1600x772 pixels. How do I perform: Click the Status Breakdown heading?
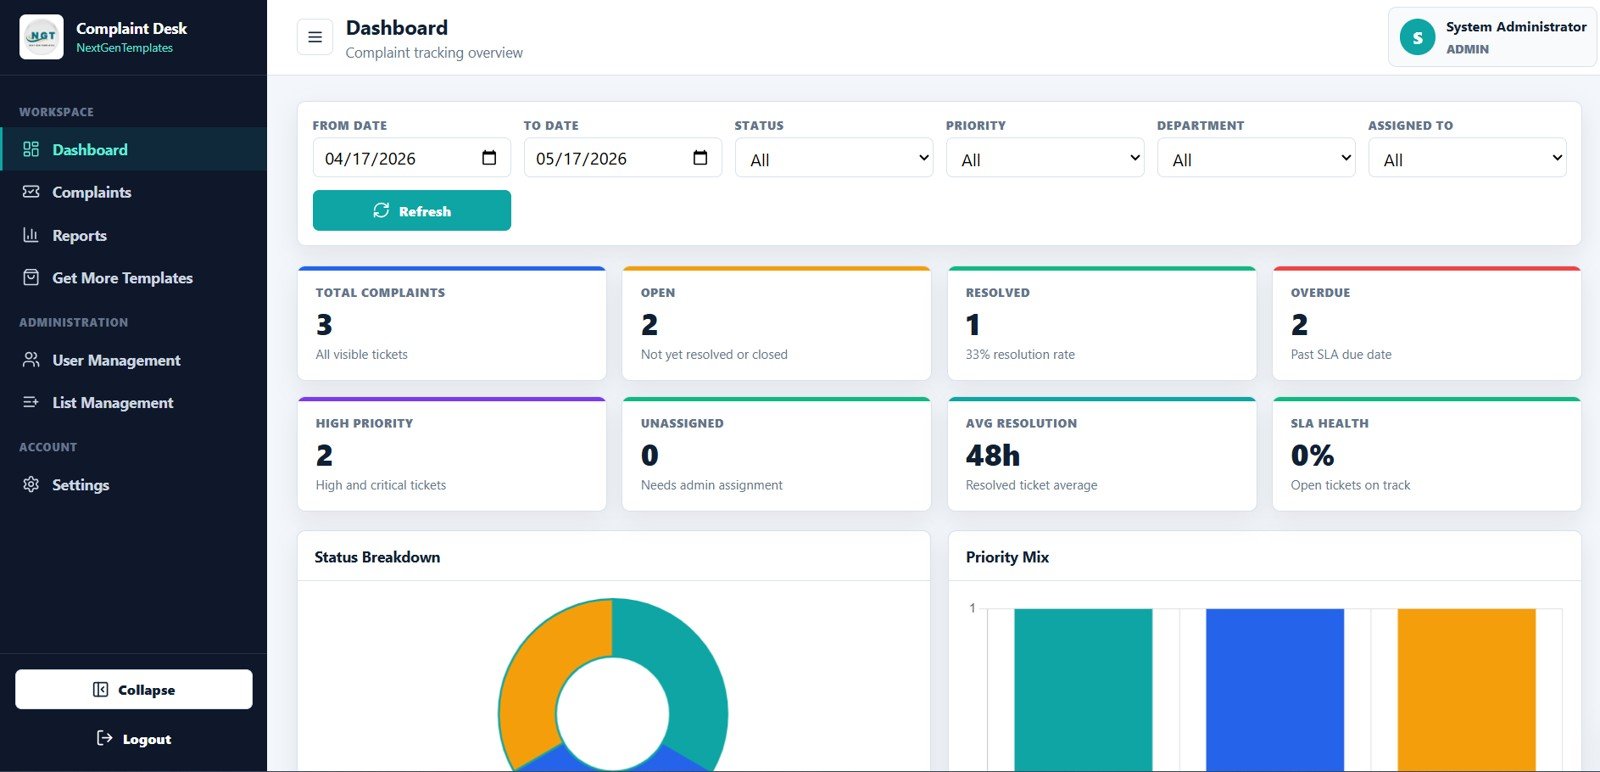coord(377,557)
